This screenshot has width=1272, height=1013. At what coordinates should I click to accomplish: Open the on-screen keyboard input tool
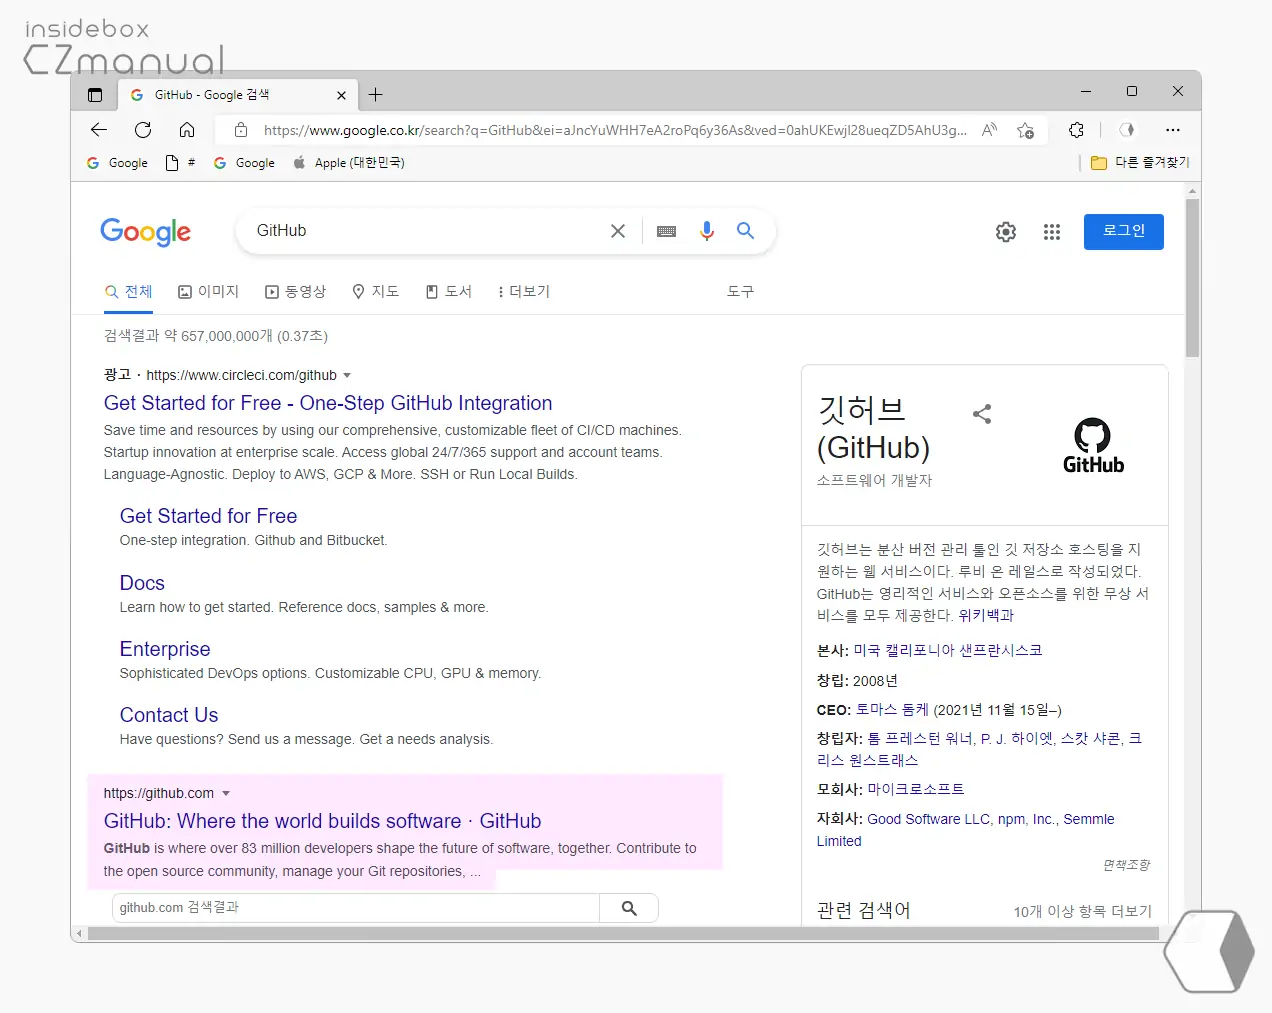tap(667, 231)
